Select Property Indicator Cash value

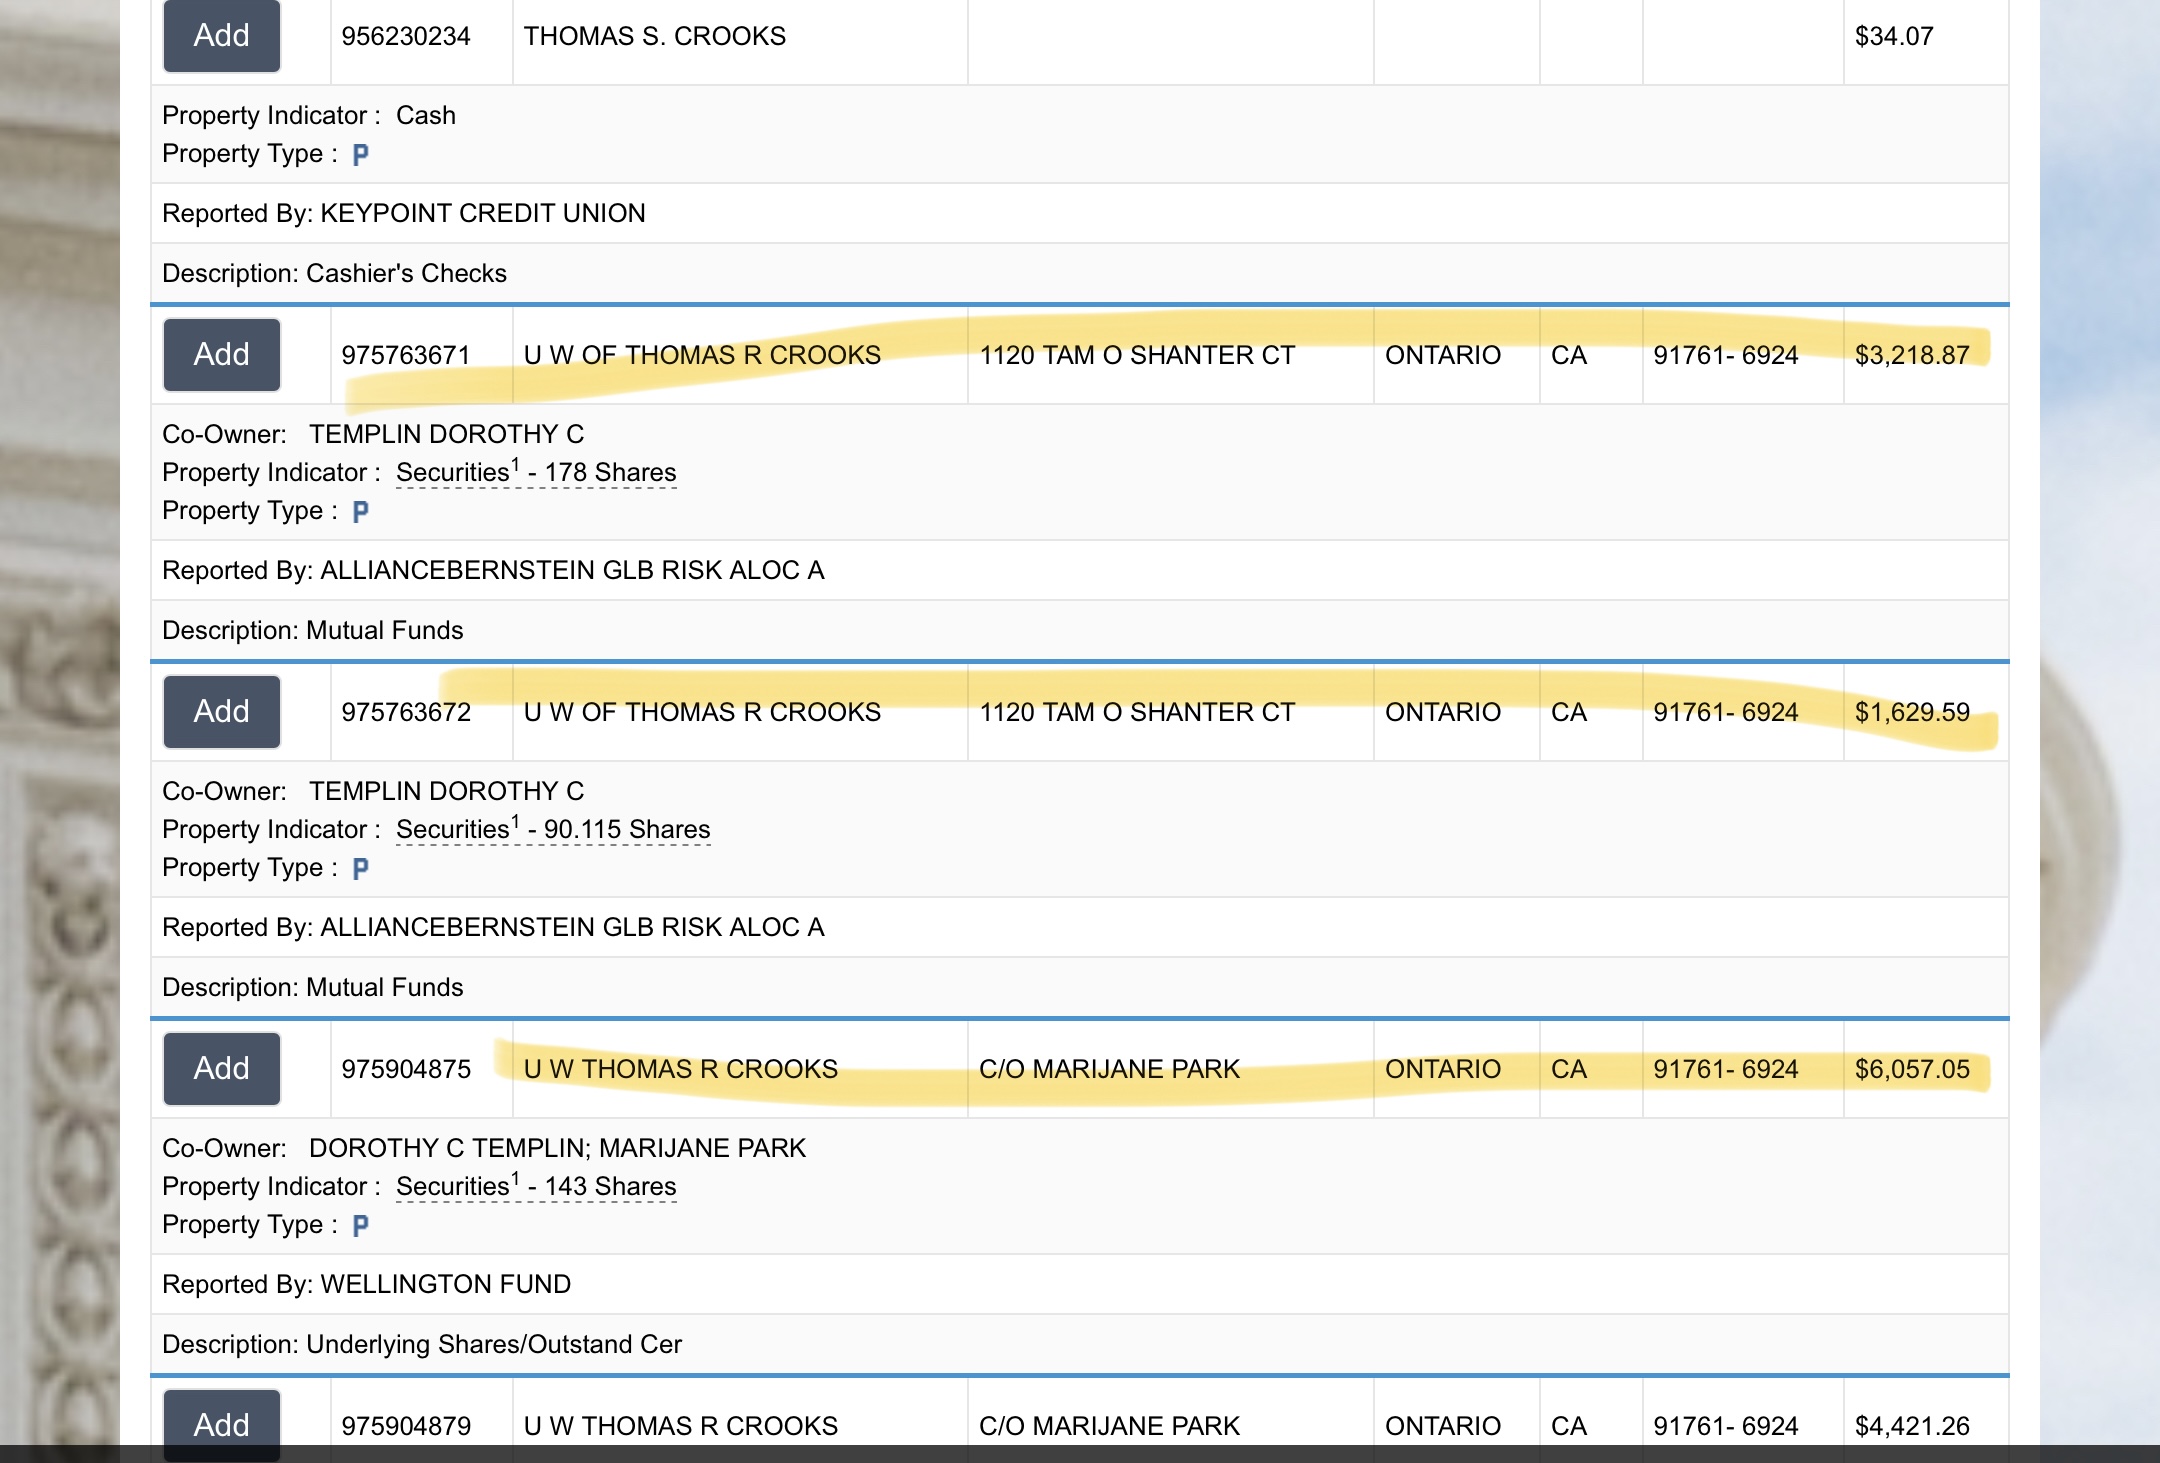[426, 116]
